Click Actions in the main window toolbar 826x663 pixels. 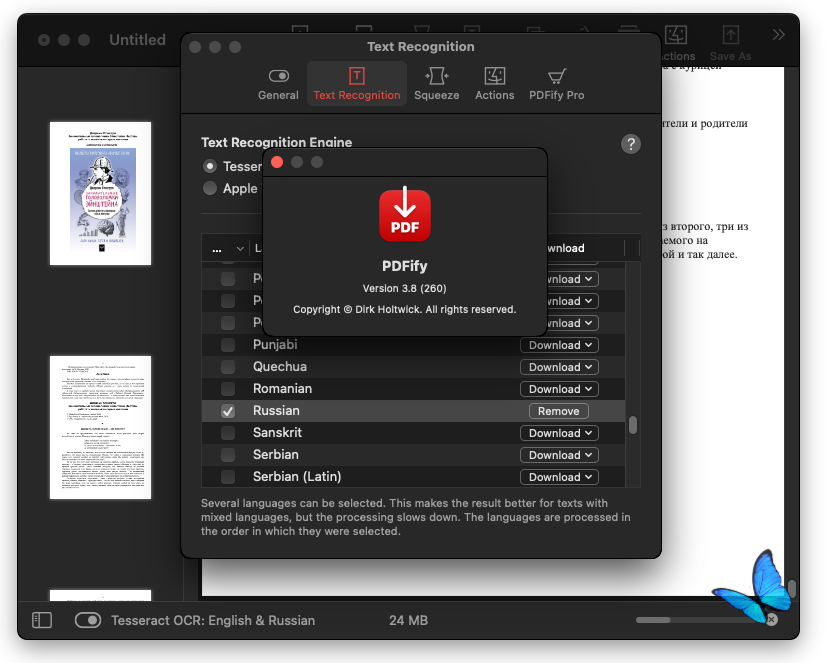click(676, 44)
